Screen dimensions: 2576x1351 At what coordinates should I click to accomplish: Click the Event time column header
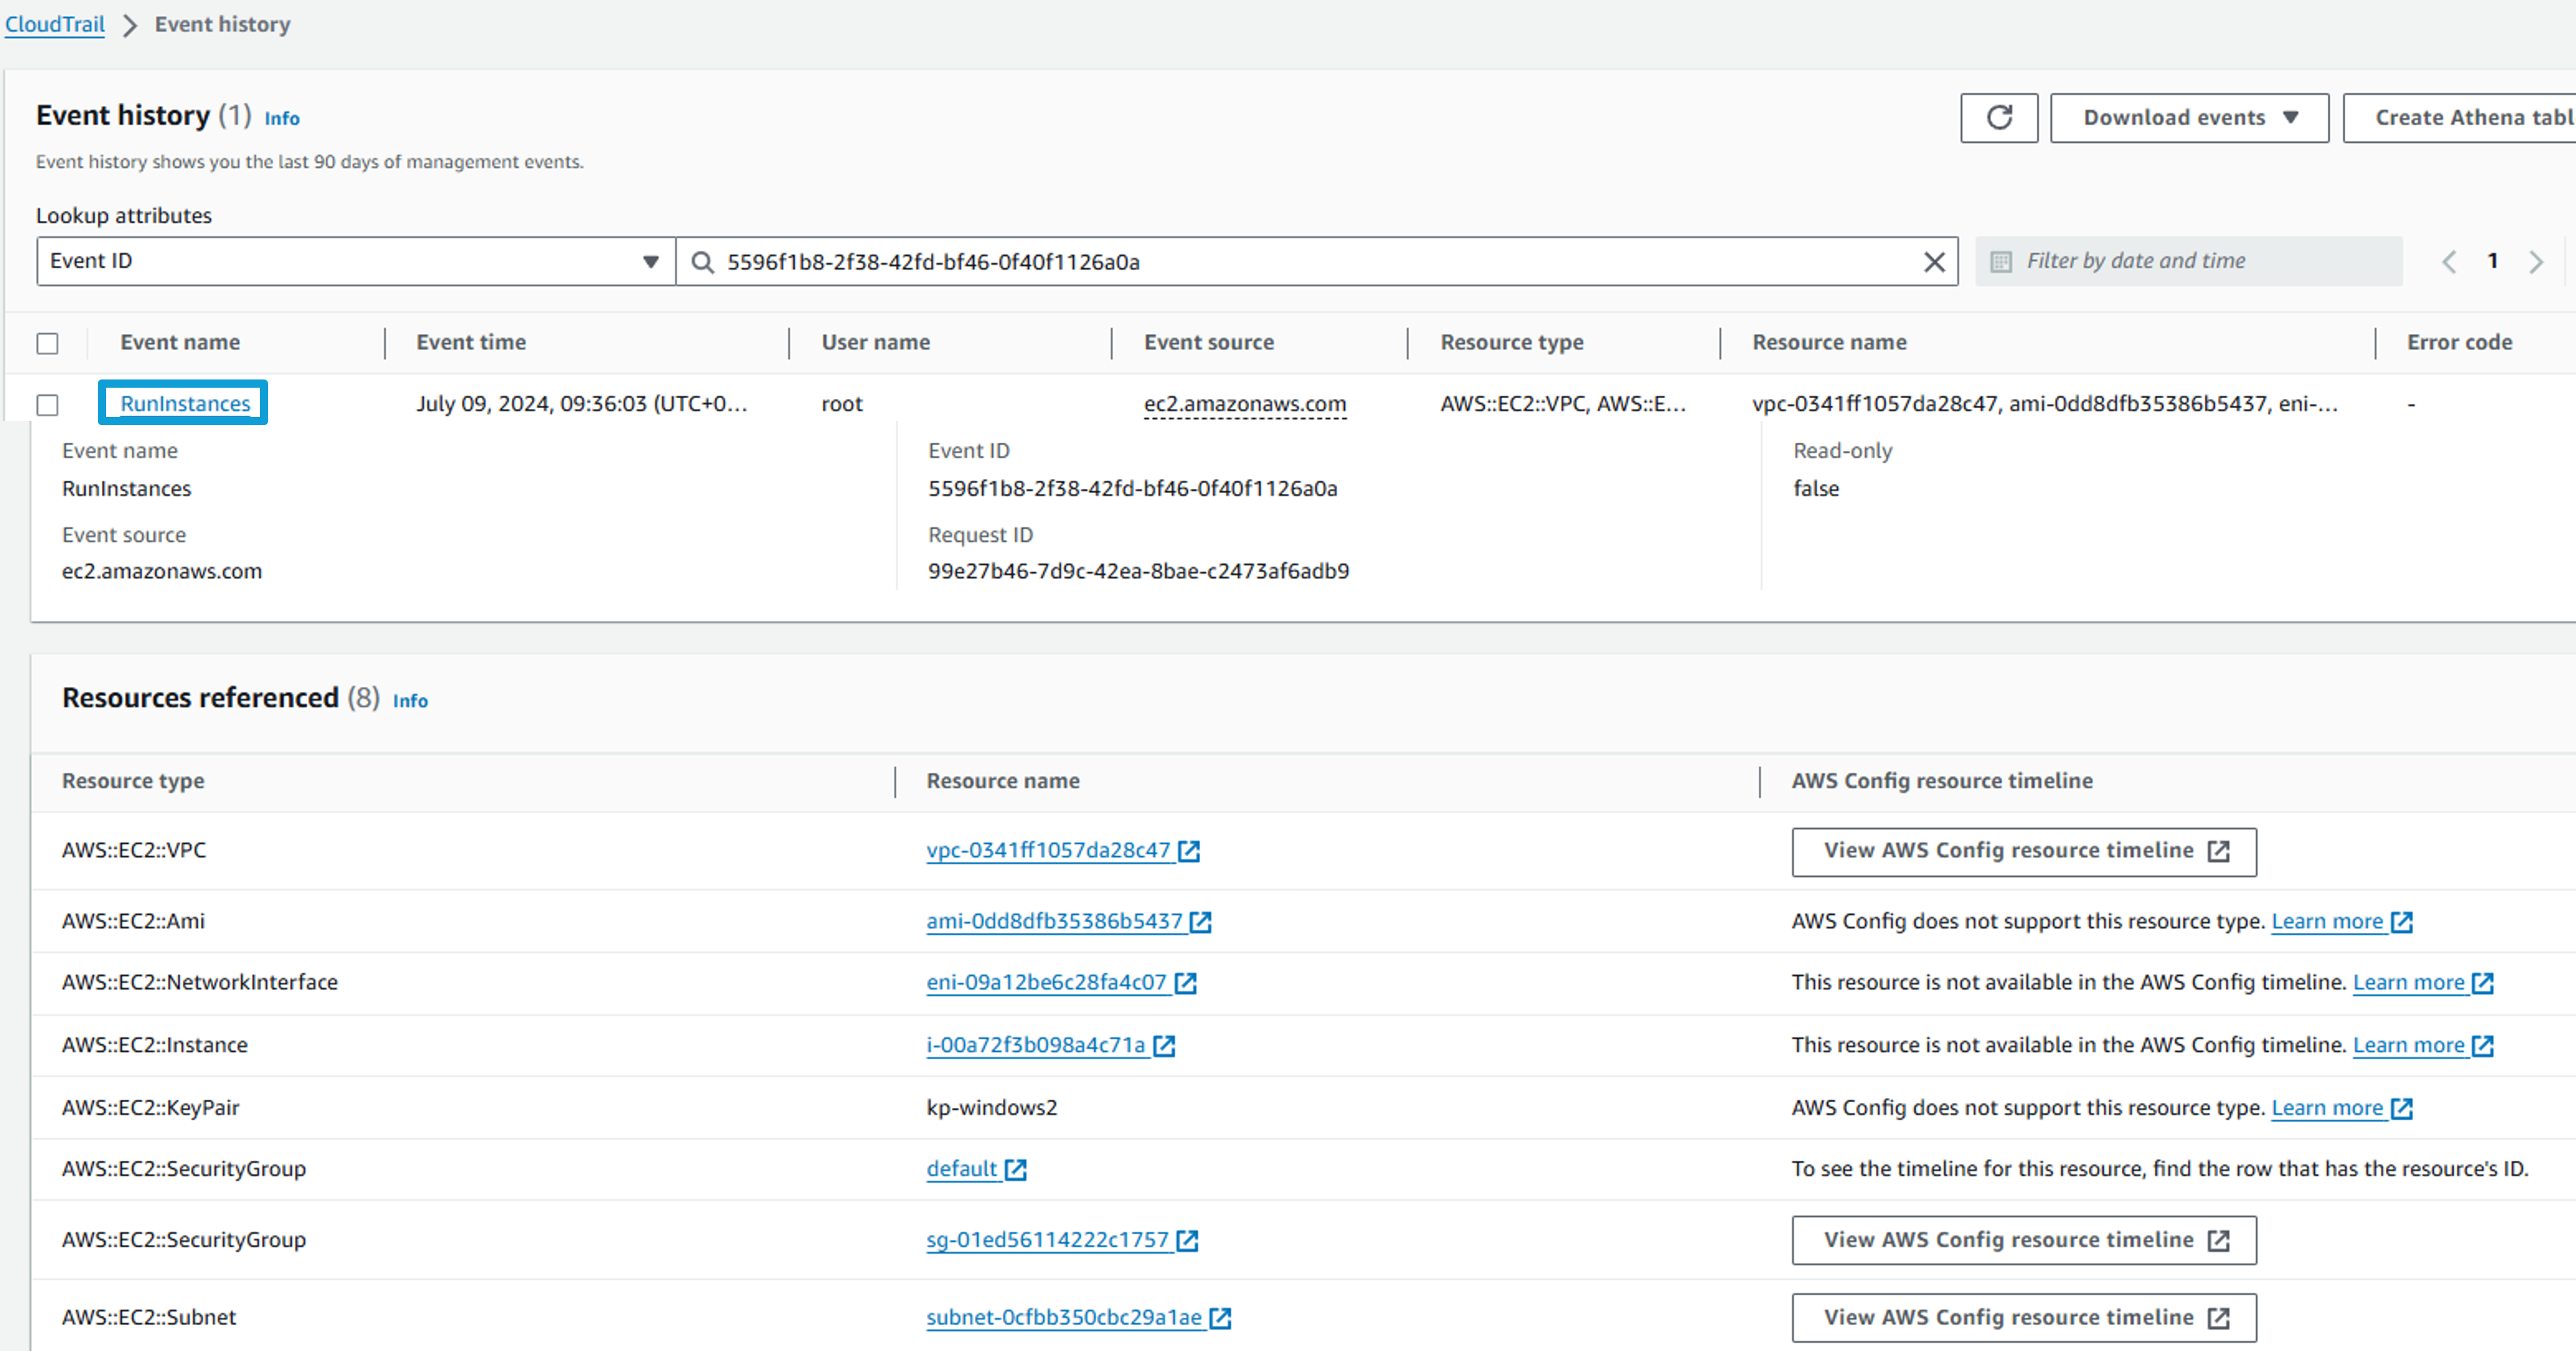point(471,342)
